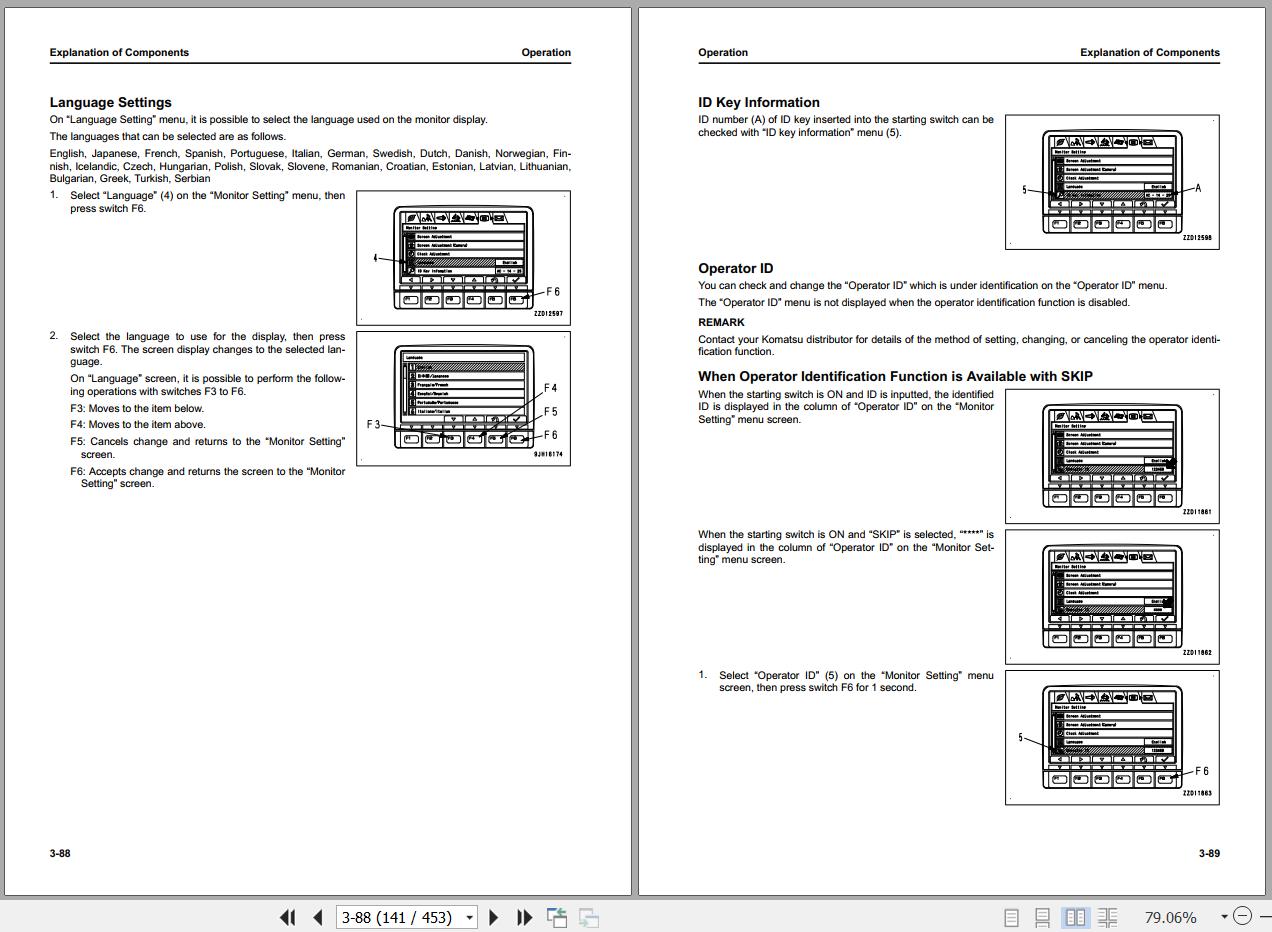
Task: Go to the previous page
Action: coord(318,917)
